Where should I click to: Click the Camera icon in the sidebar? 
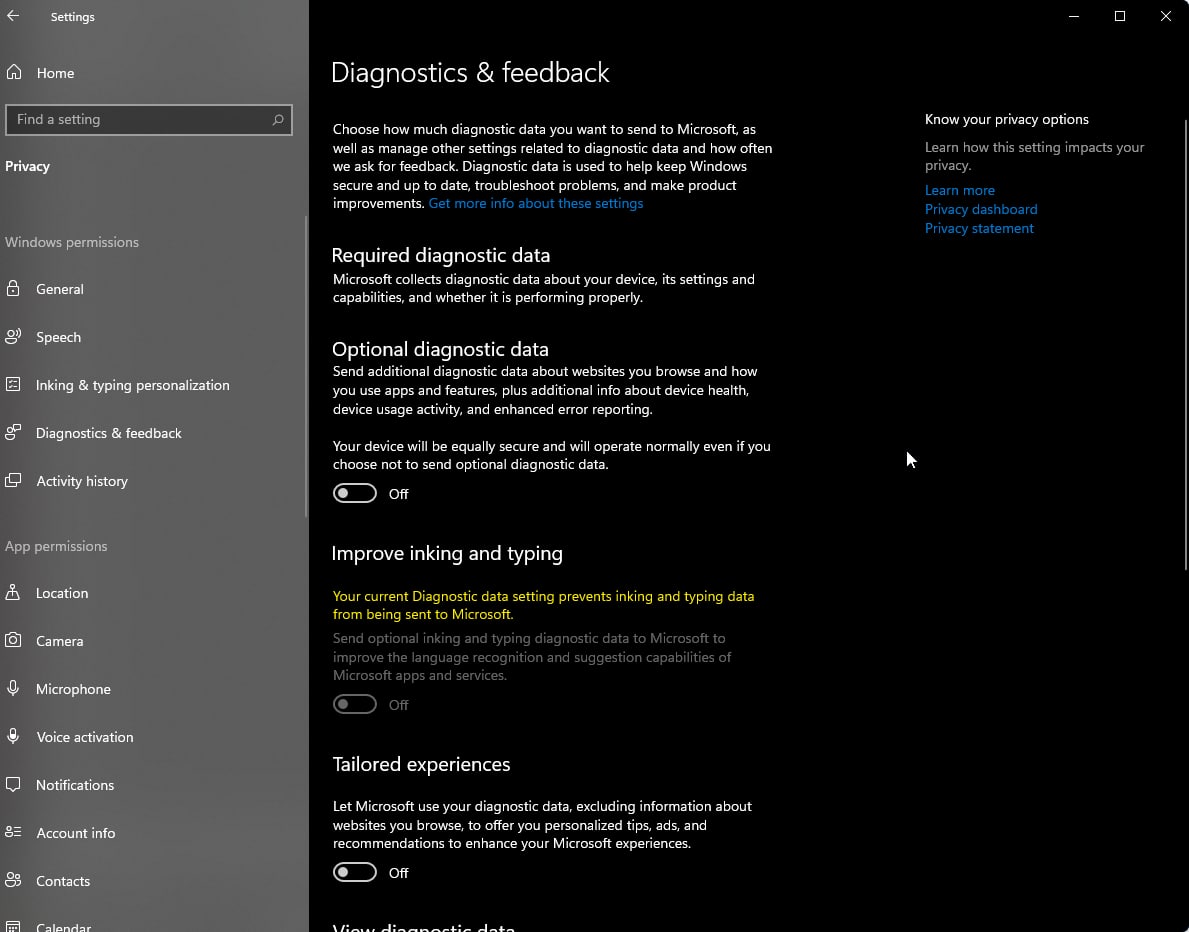(x=13, y=640)
